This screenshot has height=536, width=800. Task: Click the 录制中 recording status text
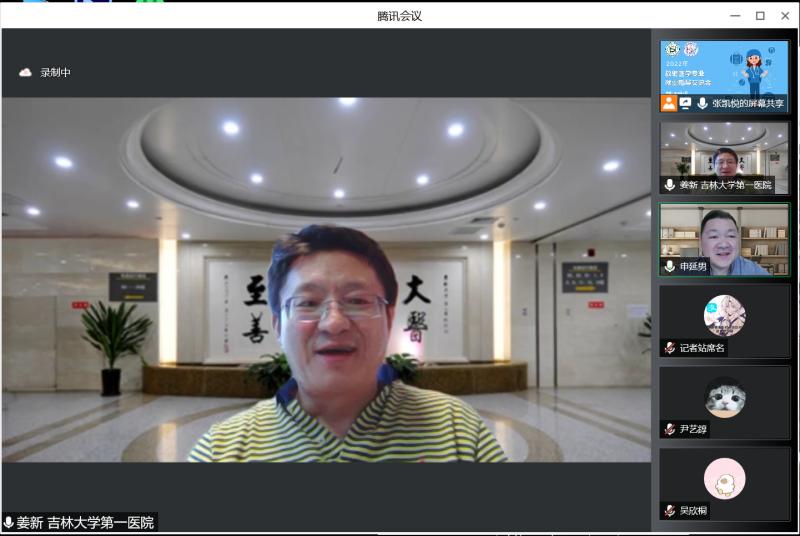click(56, 72)
